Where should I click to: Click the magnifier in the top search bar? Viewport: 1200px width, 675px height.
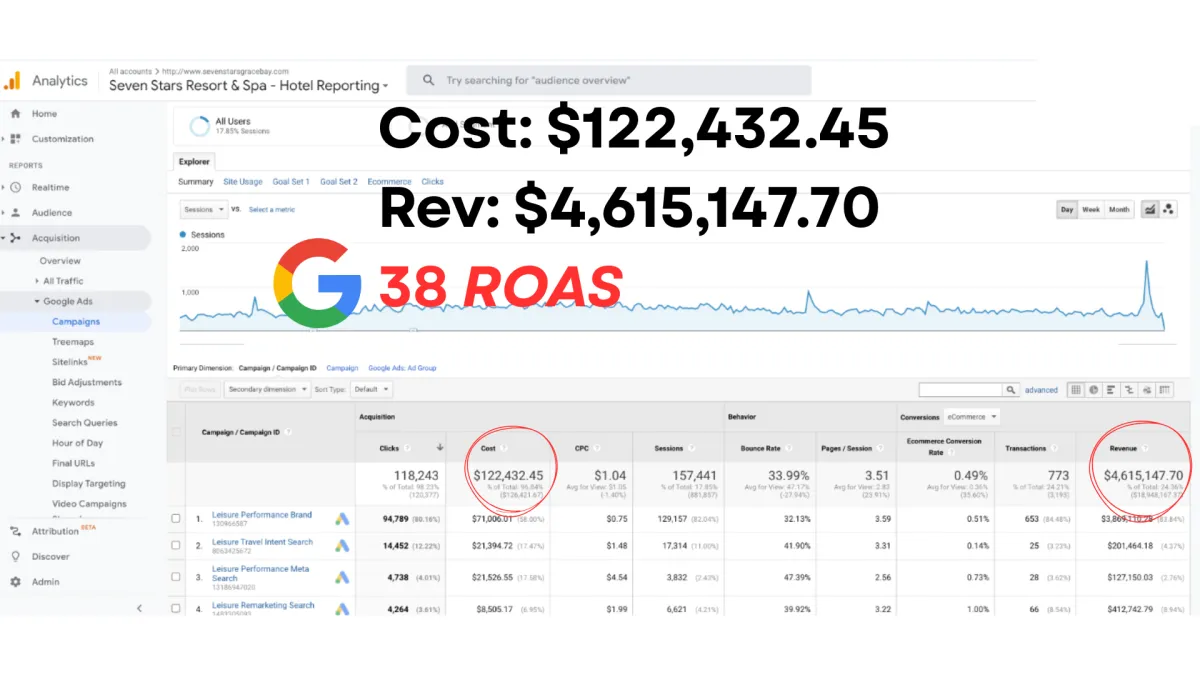click(x=429, y=80)
